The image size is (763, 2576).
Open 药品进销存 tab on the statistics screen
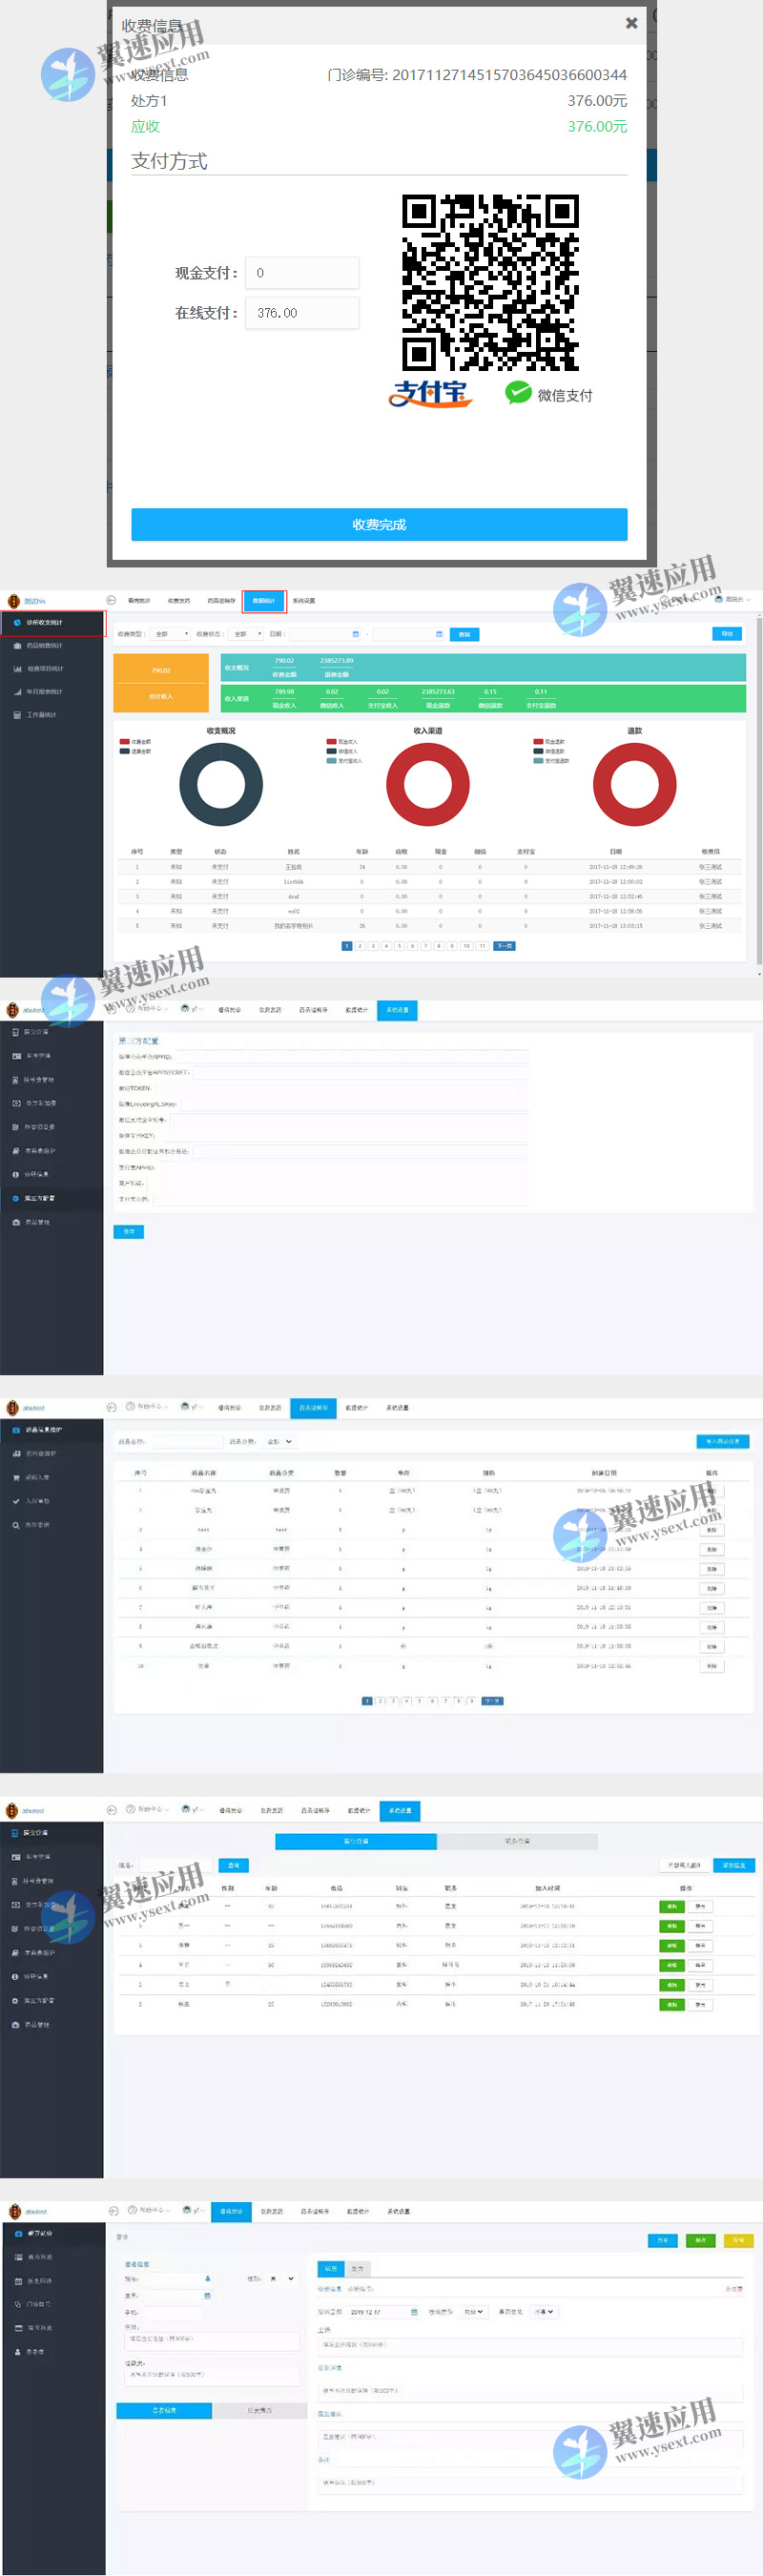point(221,601)
